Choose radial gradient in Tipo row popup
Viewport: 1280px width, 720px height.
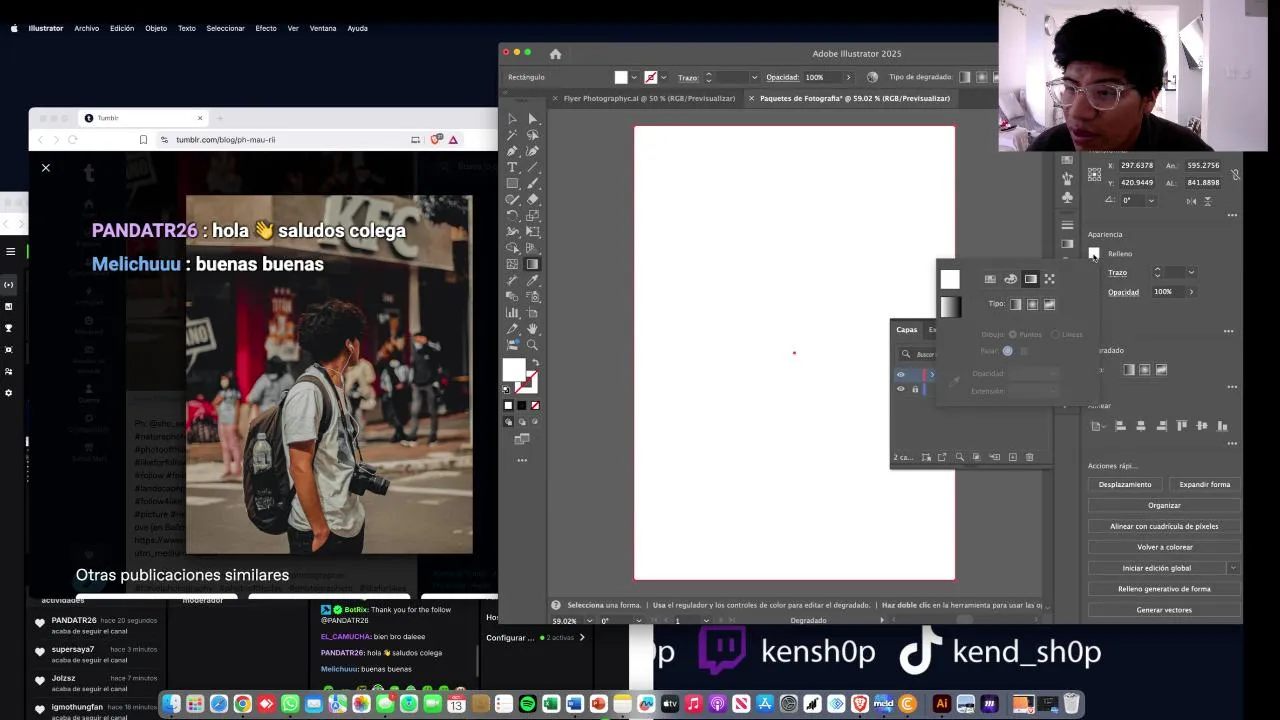[x=1032, y=304]
